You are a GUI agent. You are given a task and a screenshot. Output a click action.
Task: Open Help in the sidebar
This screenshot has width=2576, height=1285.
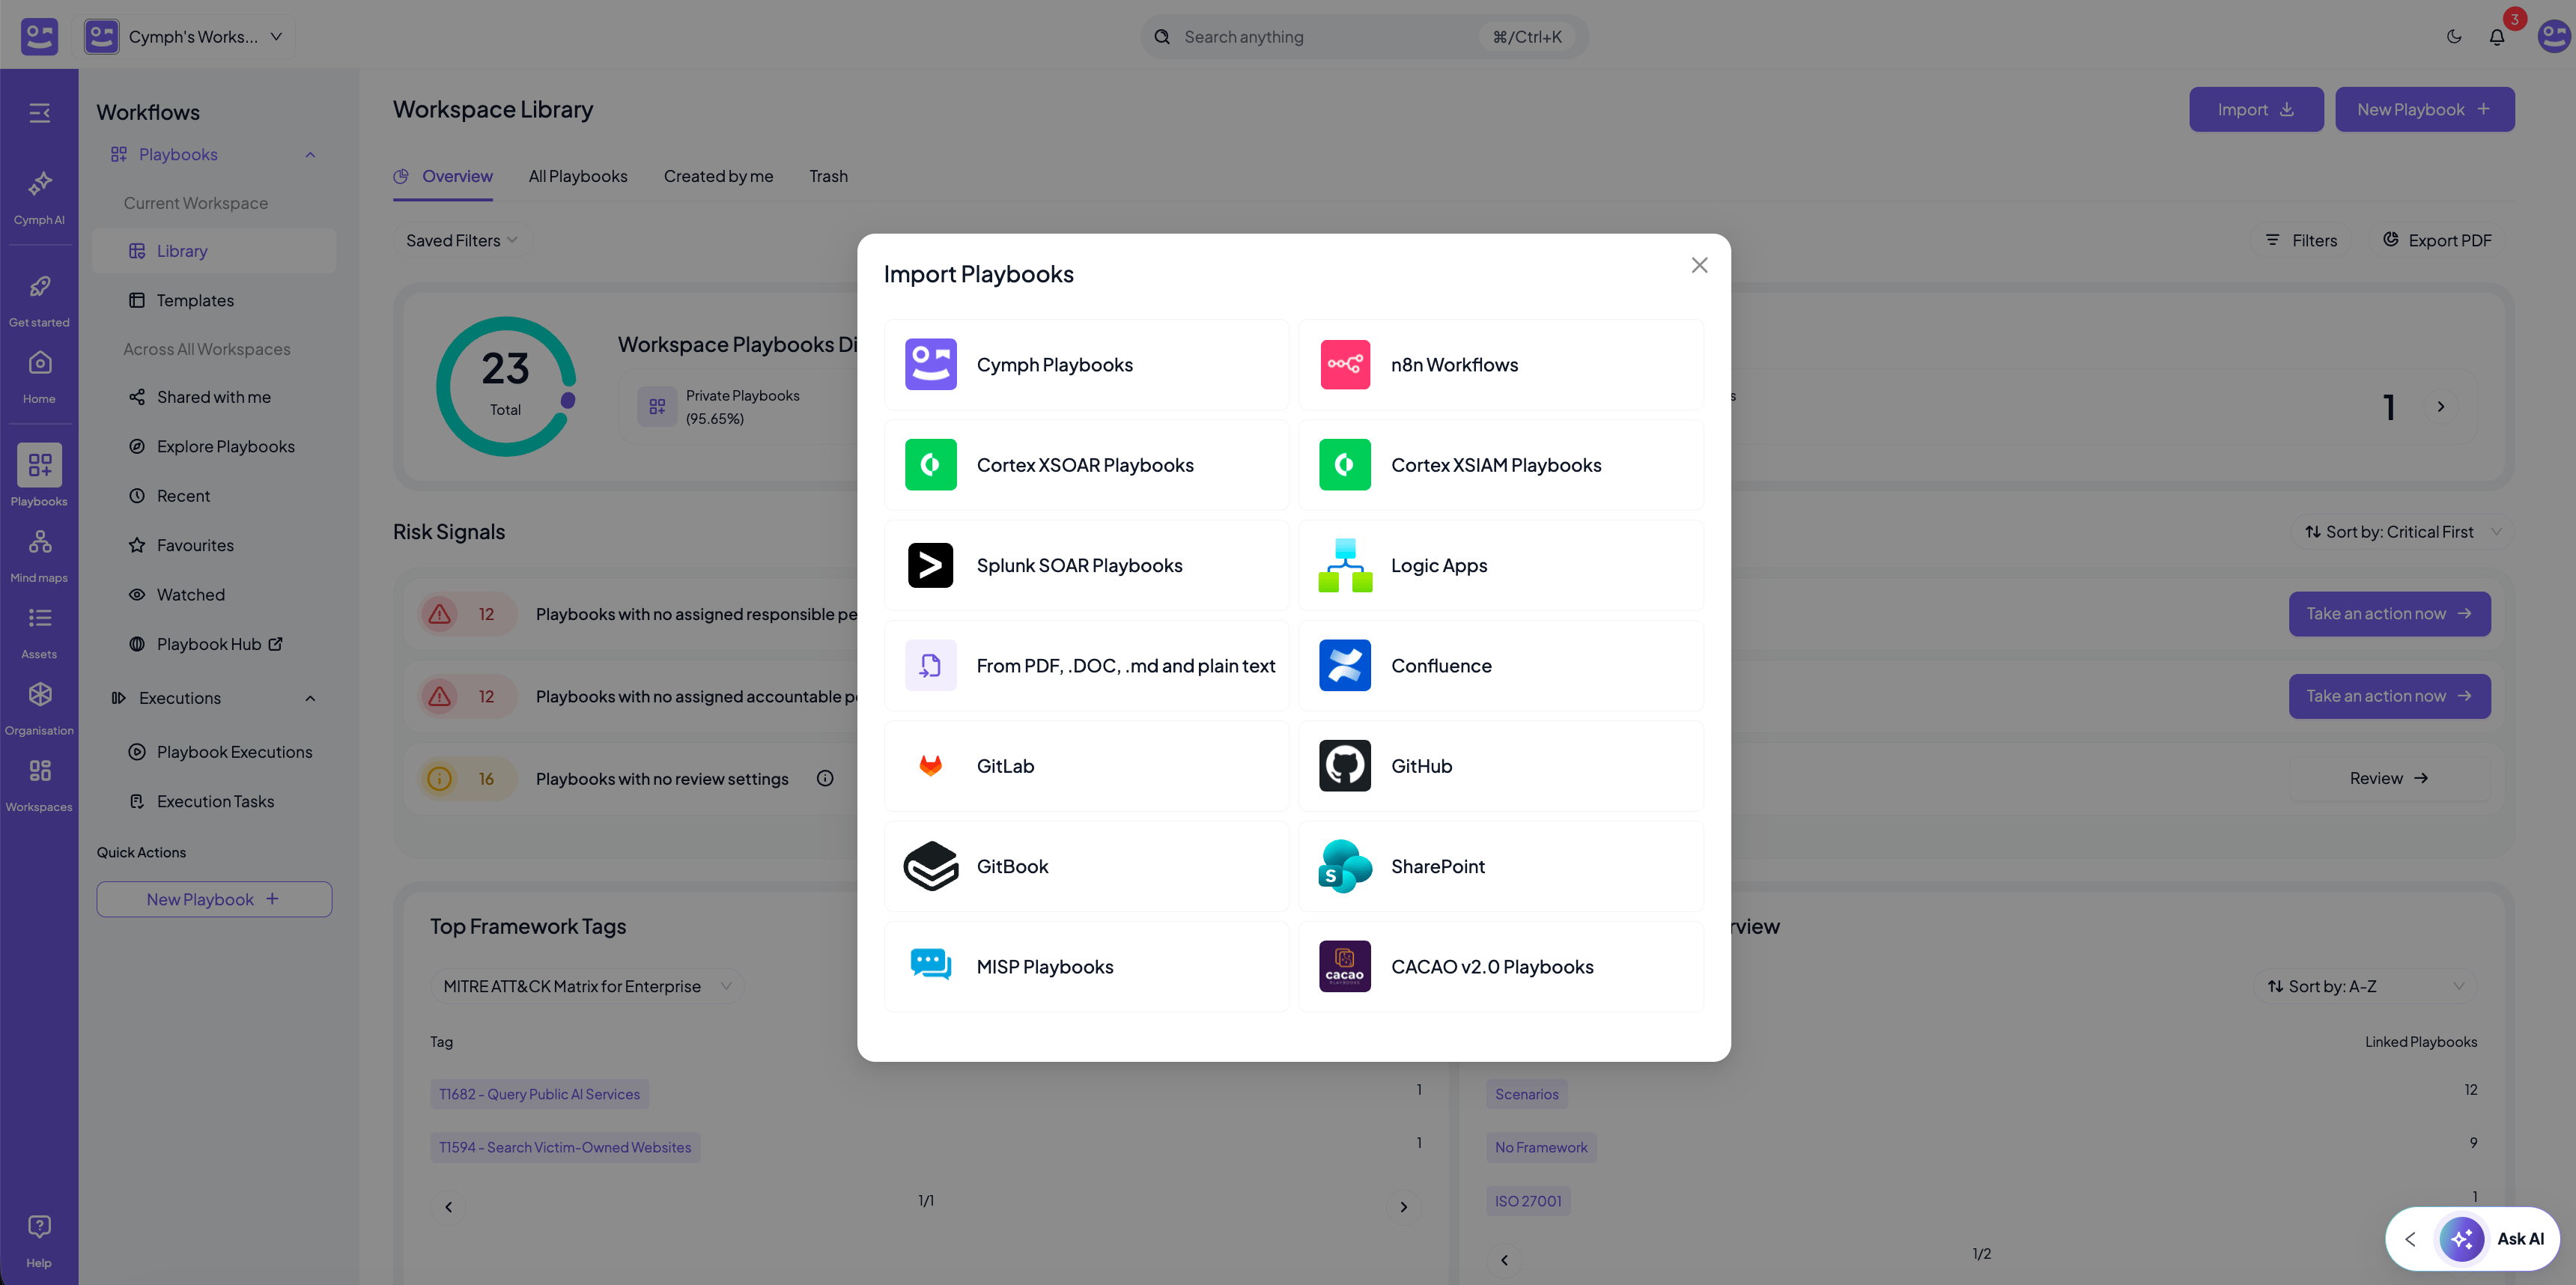point(39,1241)
